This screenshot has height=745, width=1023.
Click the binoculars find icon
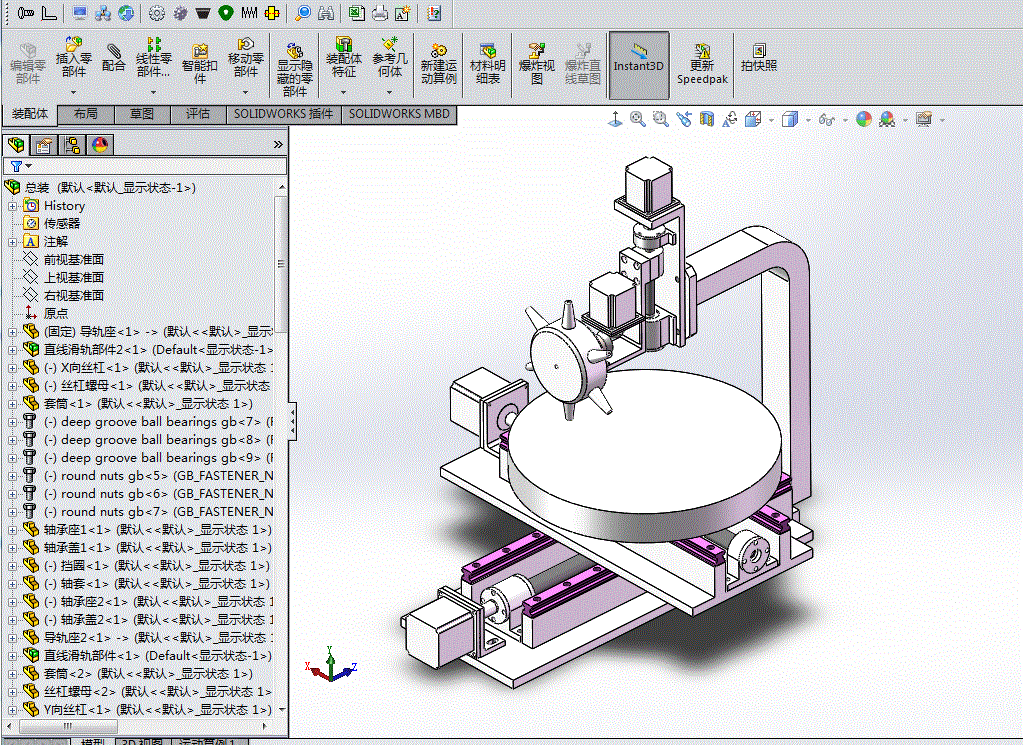[326, 13]
